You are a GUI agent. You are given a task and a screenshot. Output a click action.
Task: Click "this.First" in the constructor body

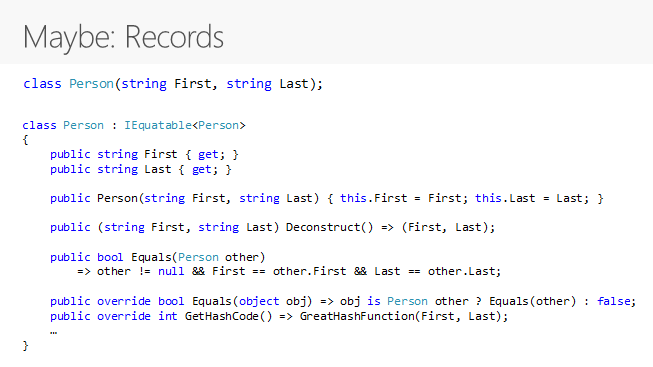374,198
